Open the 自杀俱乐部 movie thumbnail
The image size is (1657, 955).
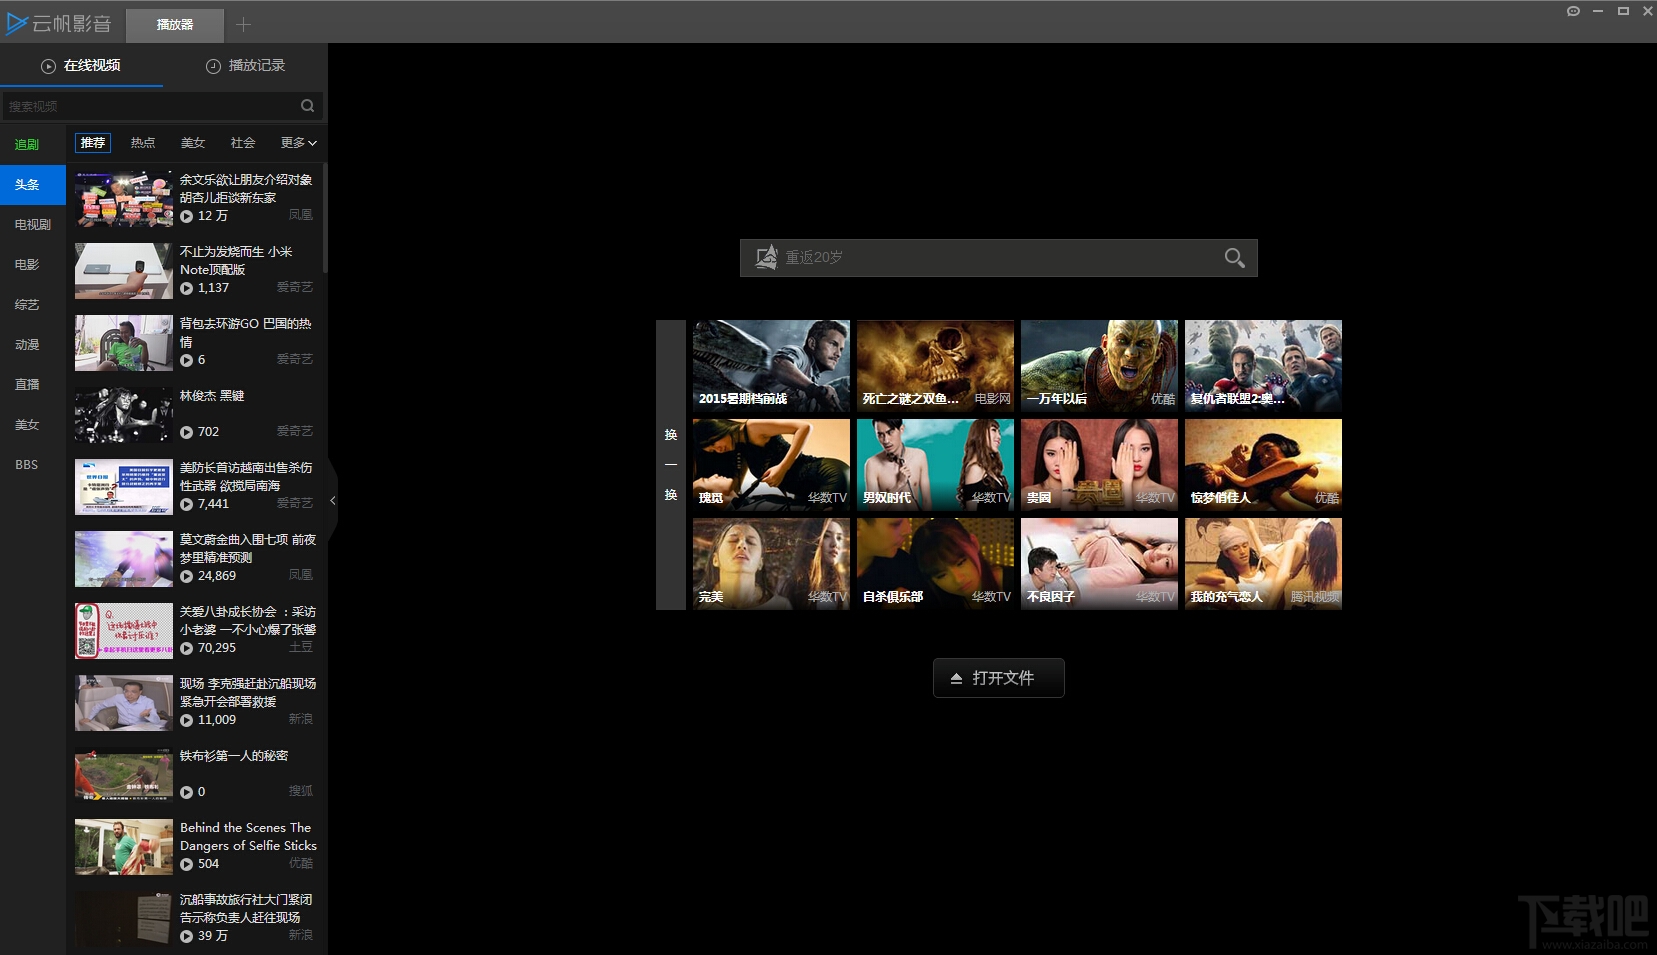(935, 564)
